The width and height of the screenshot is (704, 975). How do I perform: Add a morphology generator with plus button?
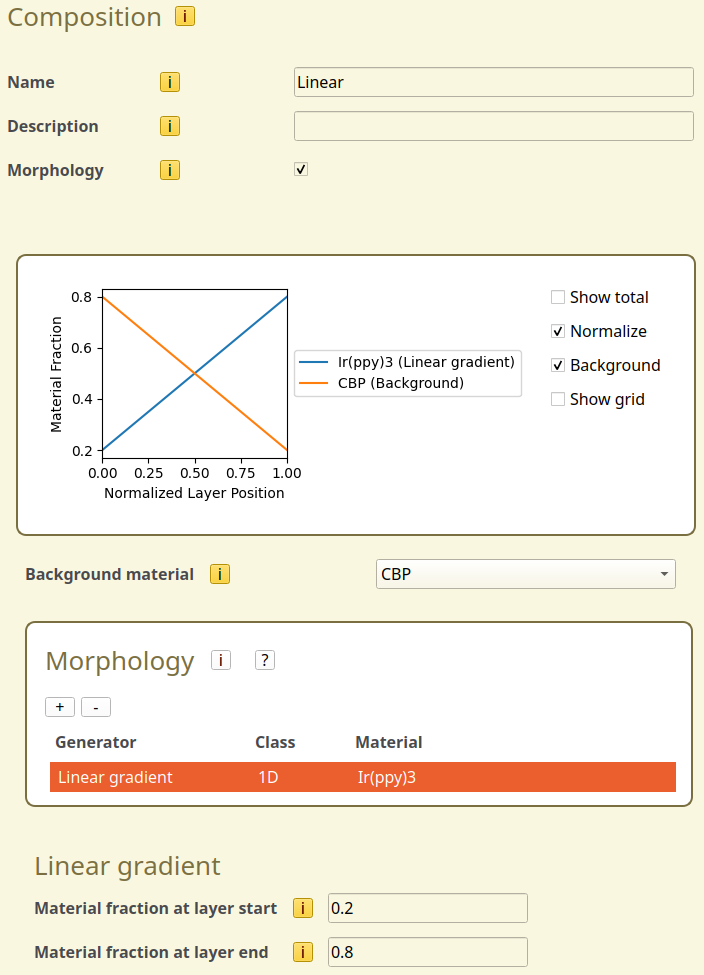[x=60, y=707]
